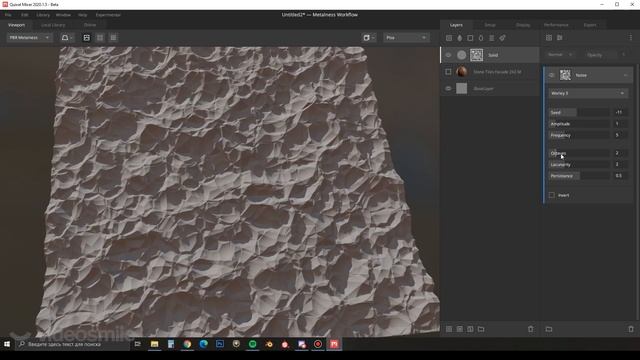Click the trash icon below the properties panel
Image resolution: width=640 pixels, height=360 pixels.
point(631,329)
